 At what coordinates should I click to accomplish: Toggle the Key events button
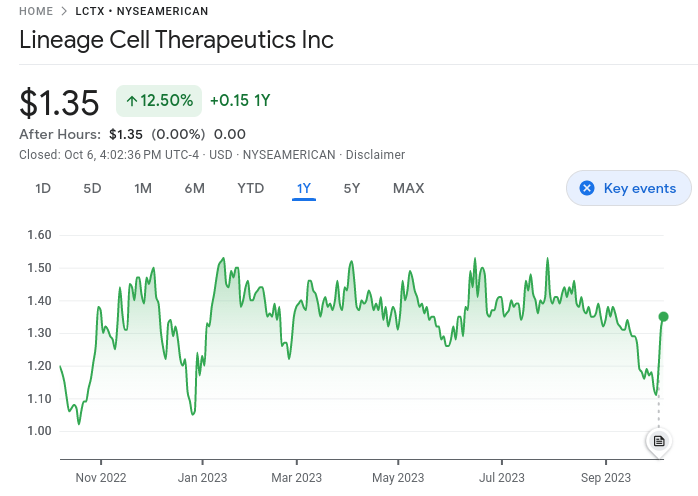628,188
